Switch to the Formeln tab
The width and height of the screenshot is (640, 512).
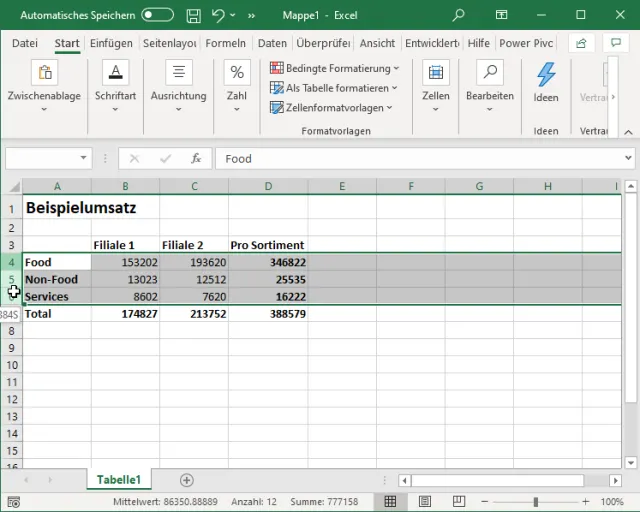[225, 43]
